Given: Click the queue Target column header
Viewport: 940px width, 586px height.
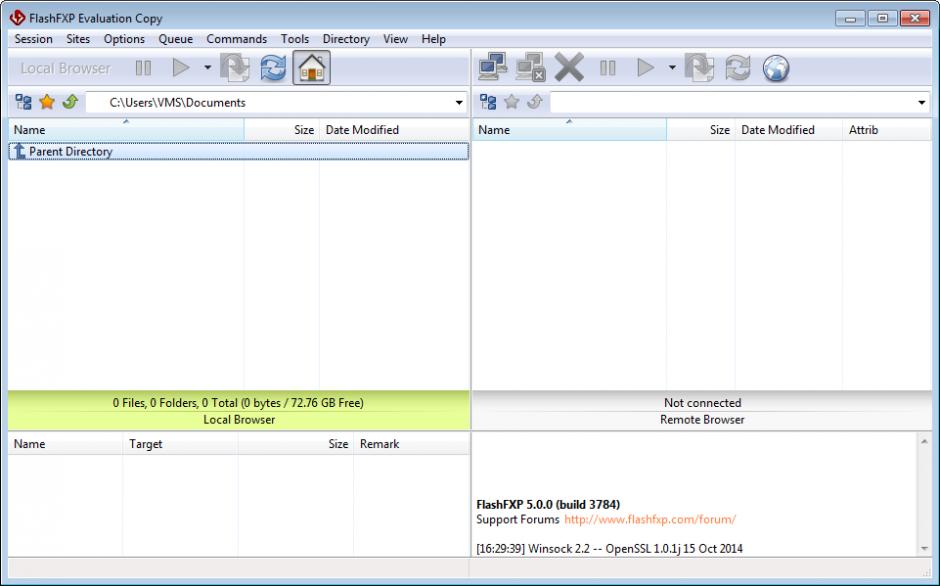Looking at the screenshot, I should [x=180, y=444].
